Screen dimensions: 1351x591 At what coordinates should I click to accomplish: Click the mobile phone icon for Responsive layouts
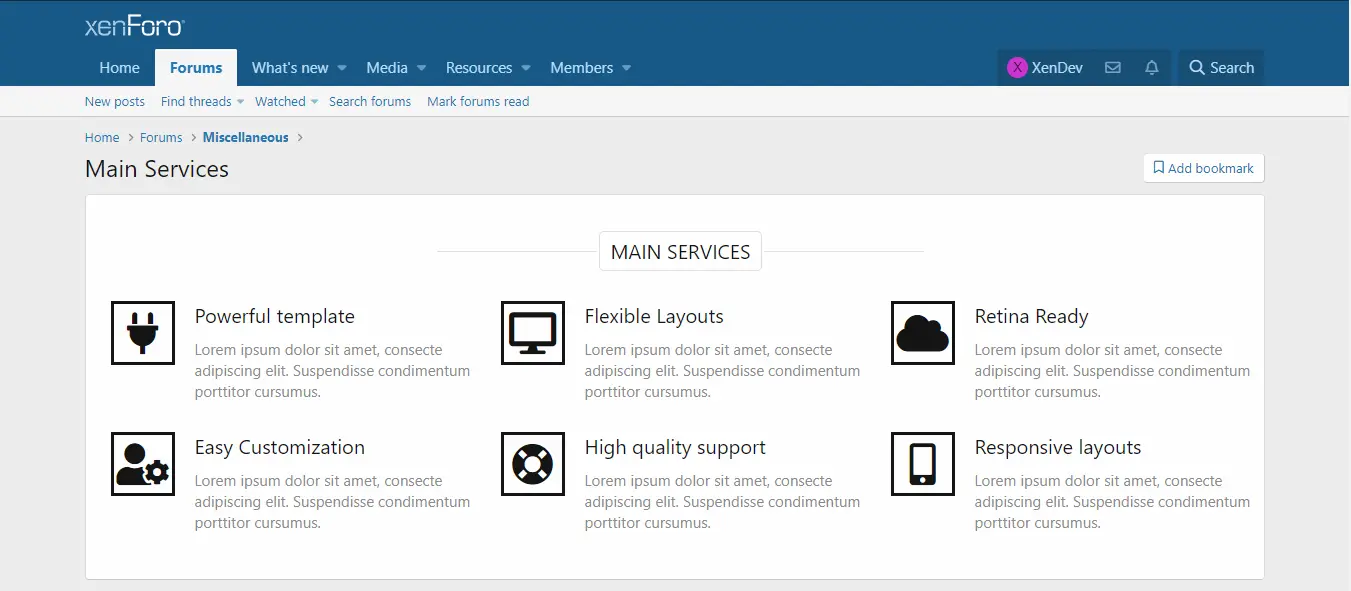tap(922, 464)
